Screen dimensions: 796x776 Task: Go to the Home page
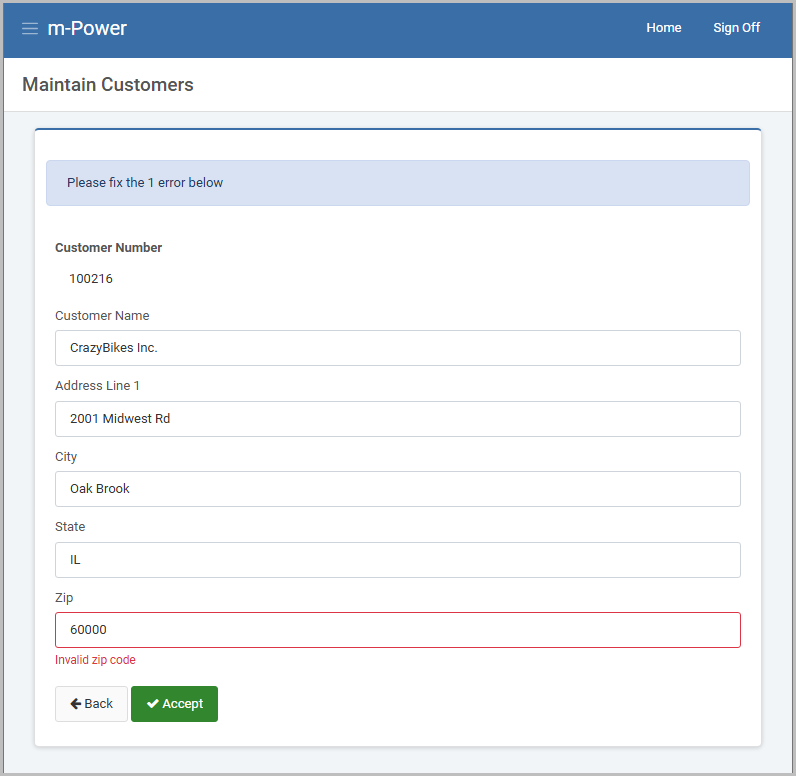663,28
